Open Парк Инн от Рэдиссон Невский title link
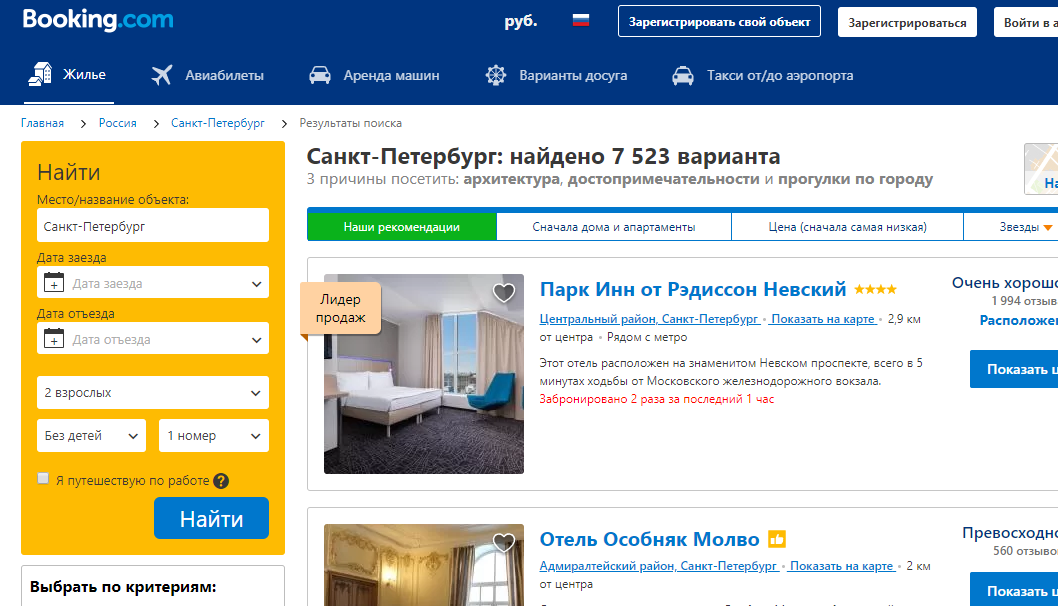Screen dimensions: 1058x606 click(x=693, y=290)
